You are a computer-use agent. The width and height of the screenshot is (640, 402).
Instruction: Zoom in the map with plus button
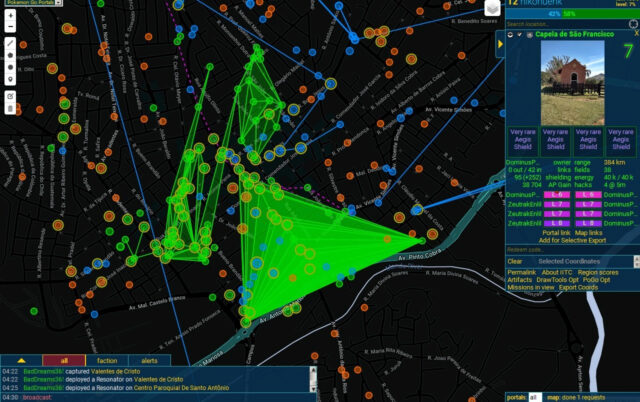11,15
